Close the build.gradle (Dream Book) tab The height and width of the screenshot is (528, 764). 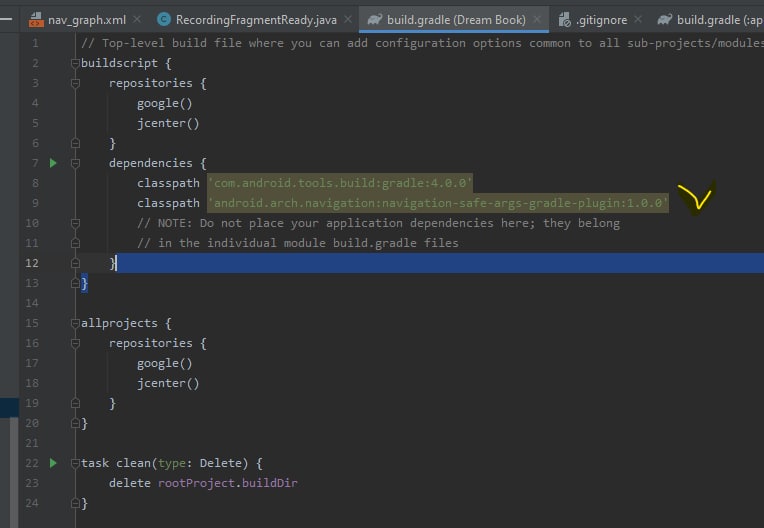tap(537, 19)
